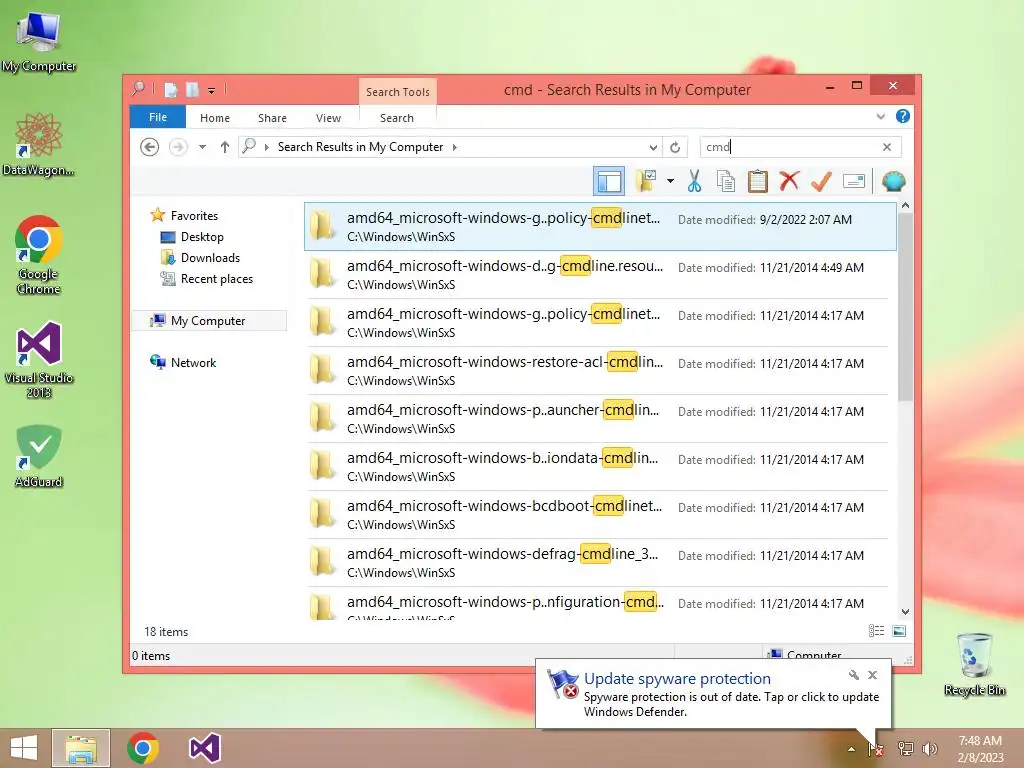Click the blue shell icon
The height and width of the screenshot is (768, 1024).
893,181
